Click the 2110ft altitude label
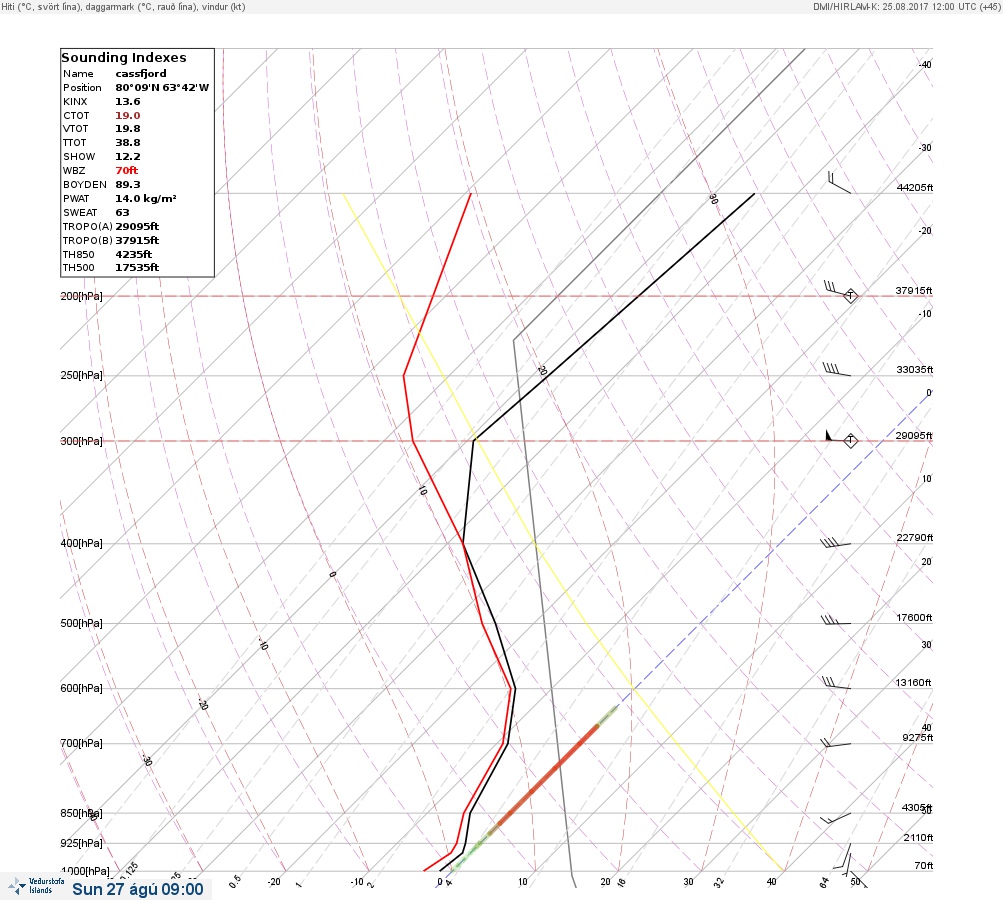This screenshot has height=900, width=1003. point(919,837)
